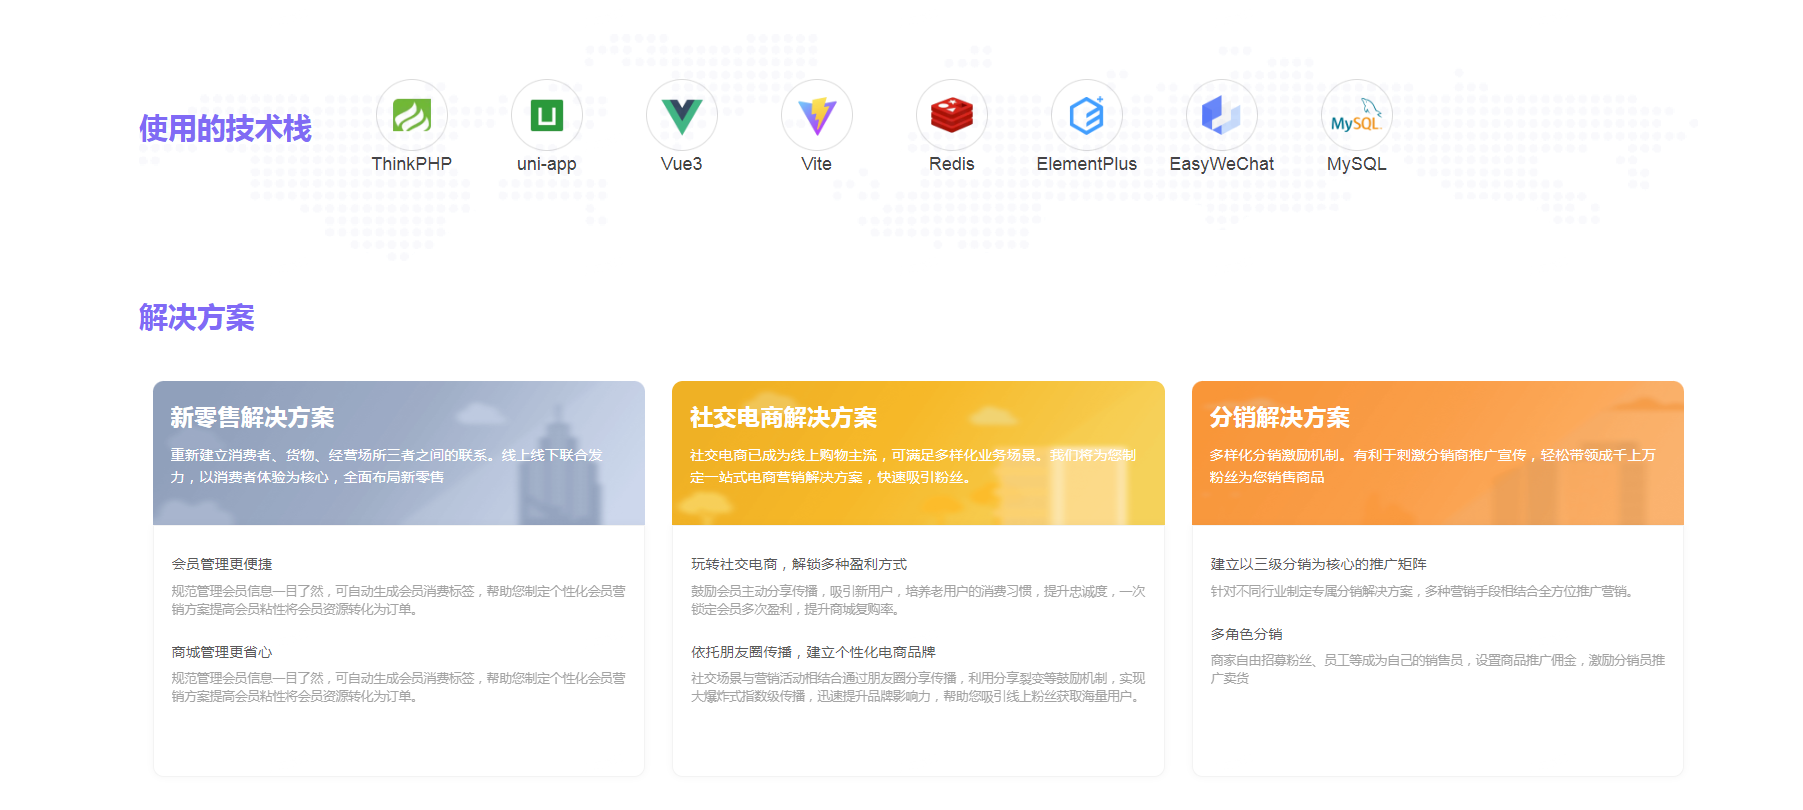Viewport: 1803px width, 810px height.
Task: Click 会员管理更便捷 item title
Action: [222, 564]
